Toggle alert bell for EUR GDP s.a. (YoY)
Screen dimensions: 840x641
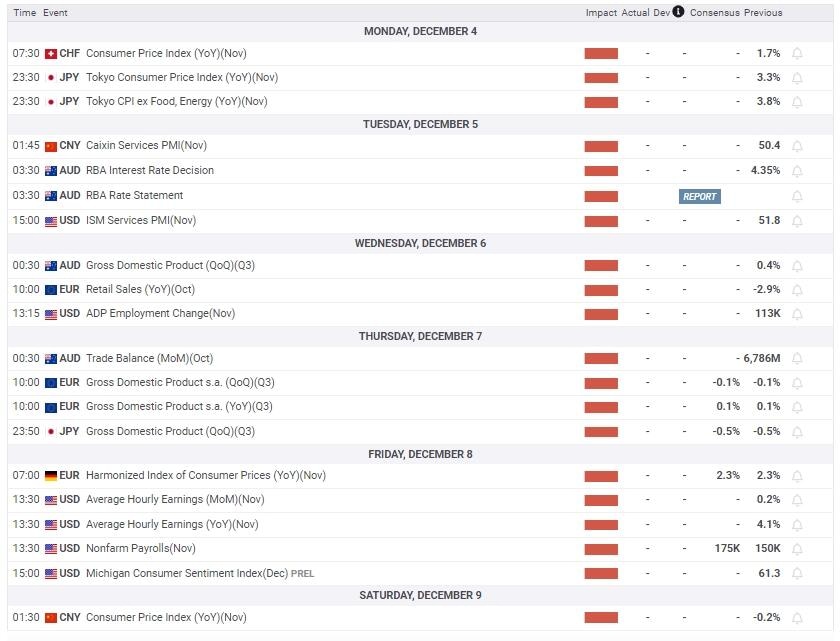click(797, 407)
